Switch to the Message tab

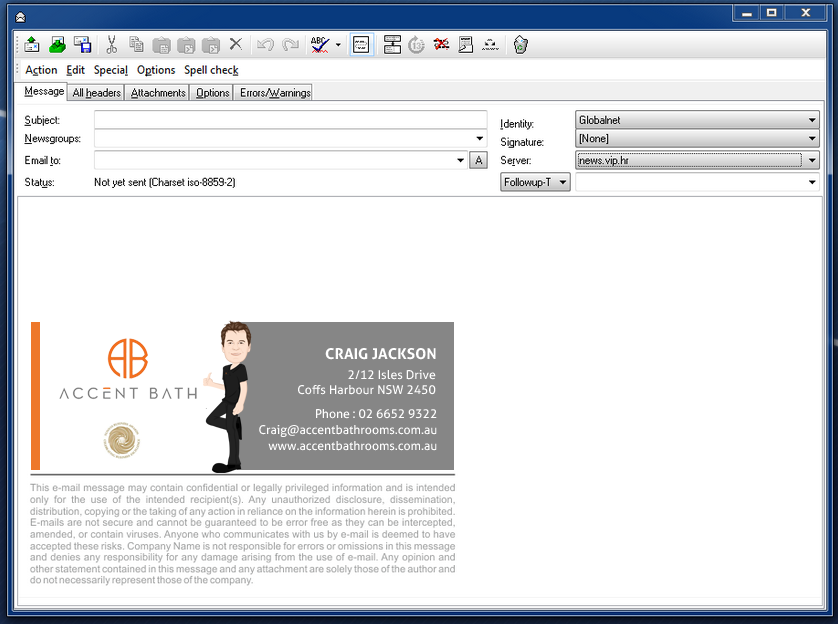(44, 91)
